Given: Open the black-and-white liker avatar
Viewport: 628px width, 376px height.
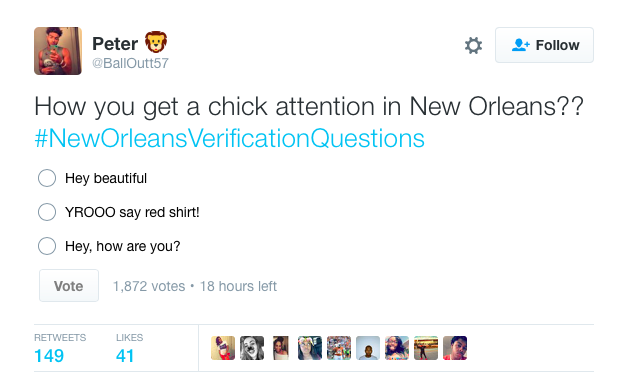Looking at the screenshot, I should 252,348.
